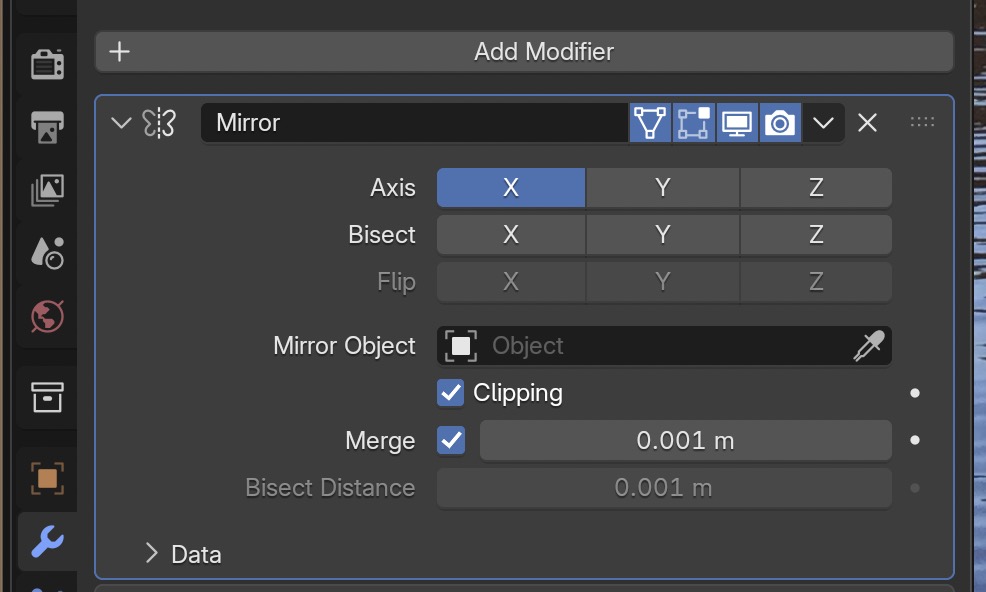Click the Bisect Distance 0.001 m field
Viewport: 986px width, 592px height.
[664, 488]
